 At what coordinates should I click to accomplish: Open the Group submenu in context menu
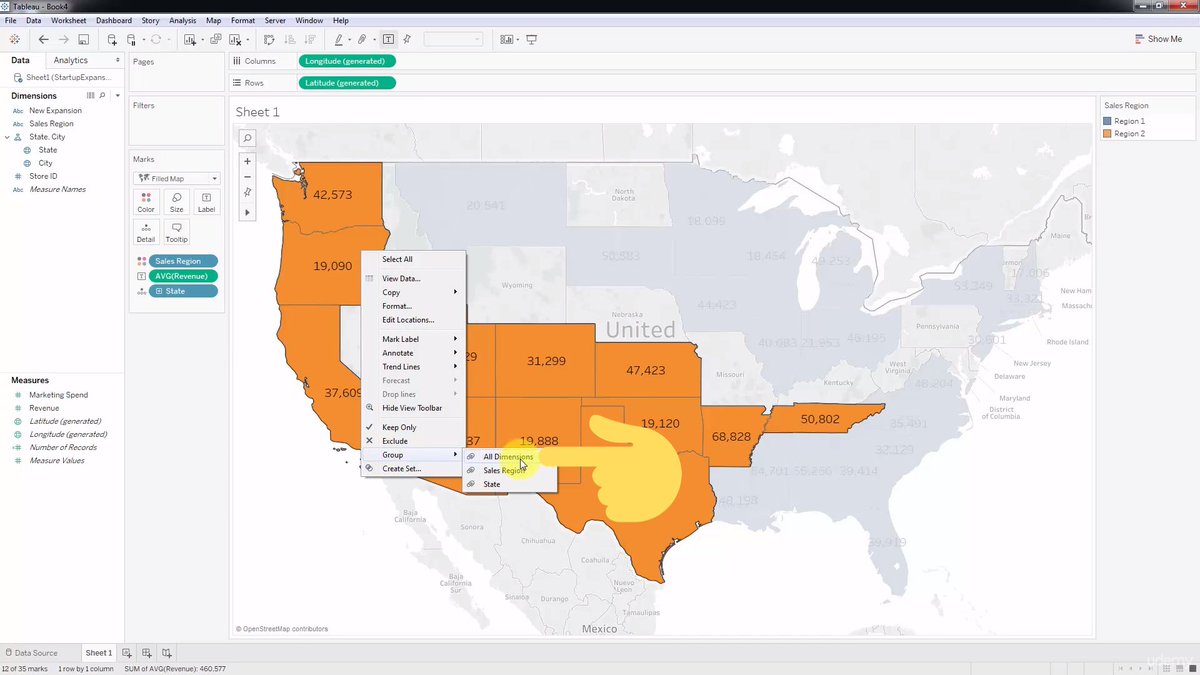pos(413,455)
